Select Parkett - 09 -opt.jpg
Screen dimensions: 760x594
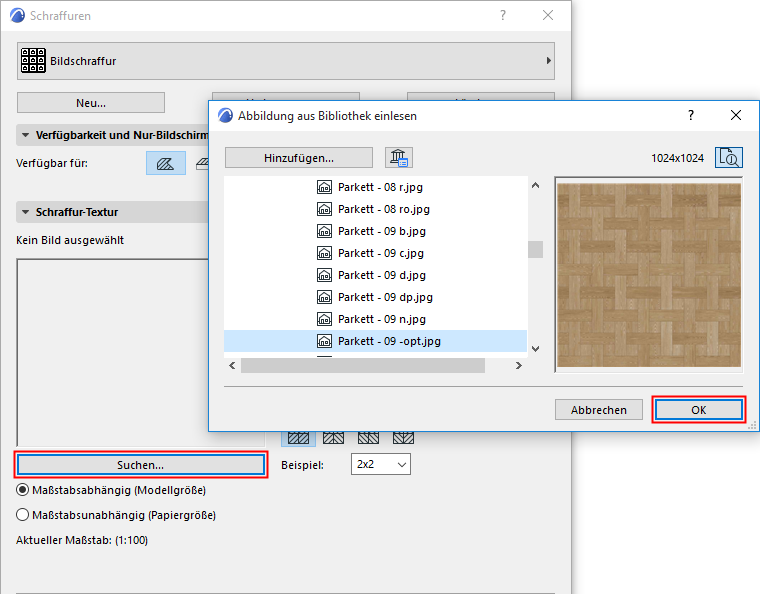pos(376,341)
